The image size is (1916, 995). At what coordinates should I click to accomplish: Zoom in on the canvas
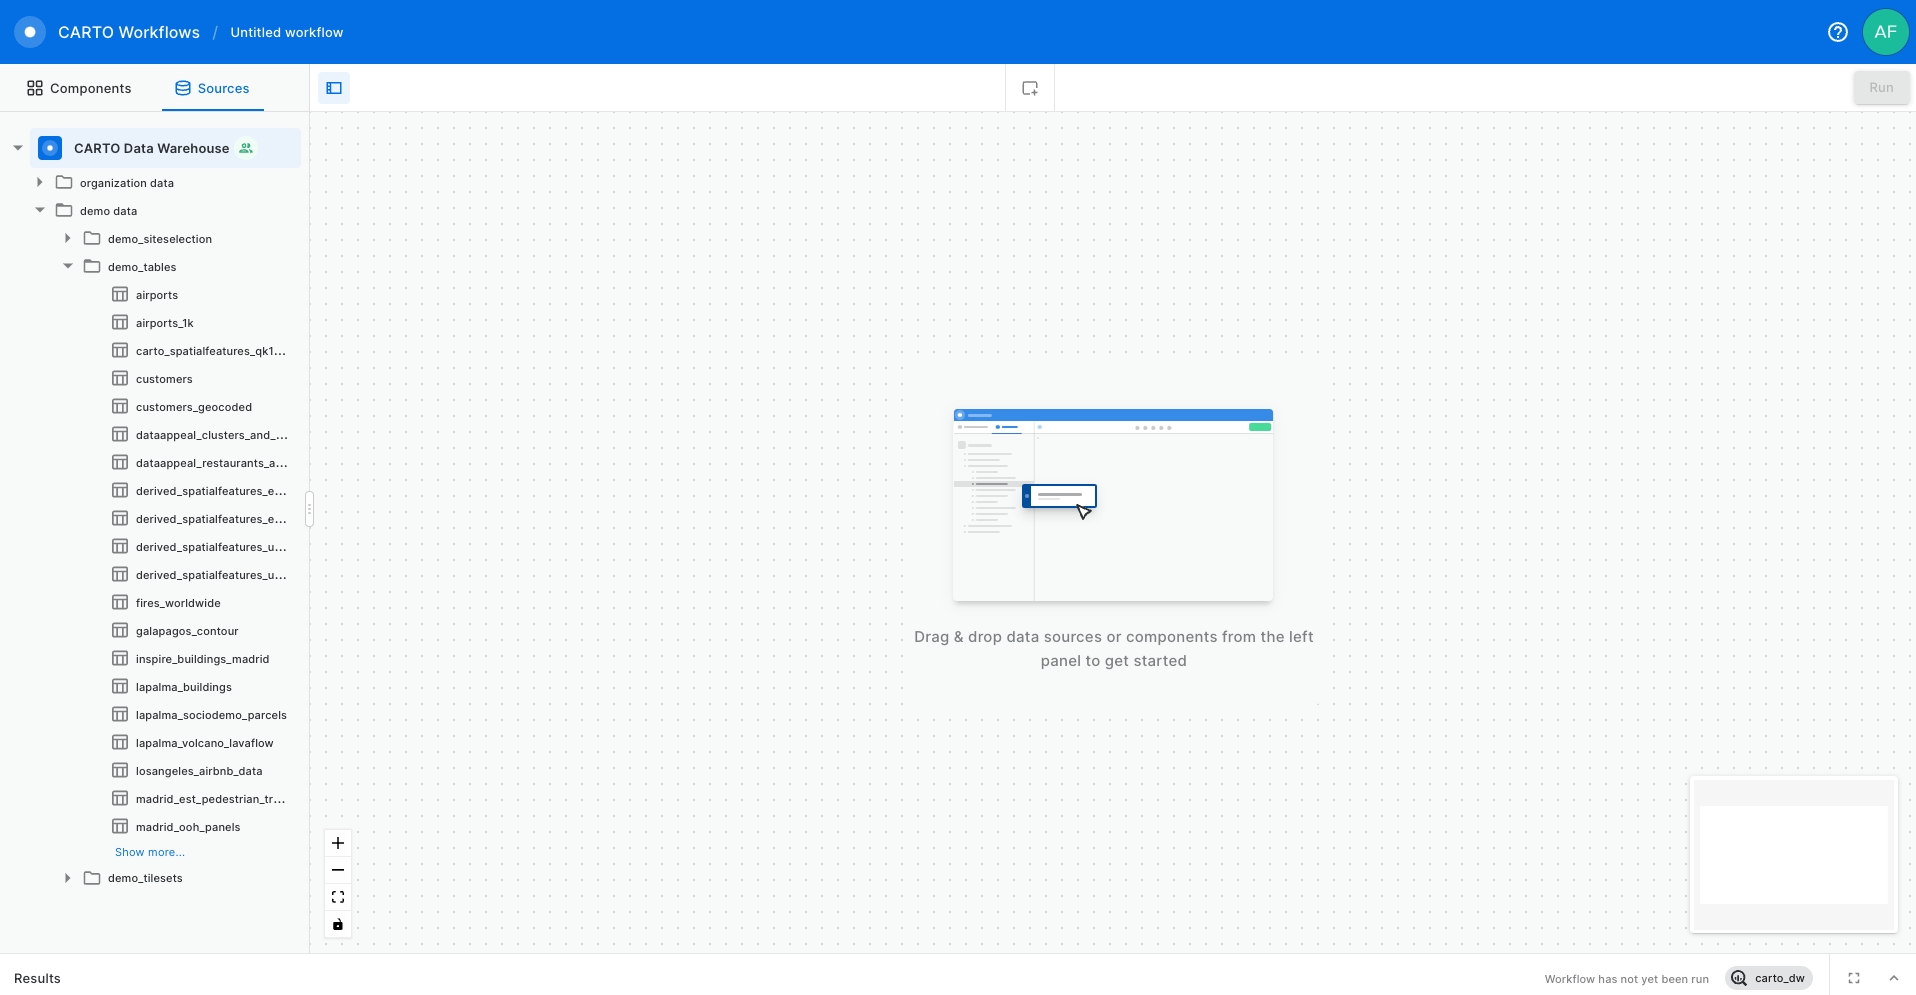pyautogui.click(x=338, y=843)
